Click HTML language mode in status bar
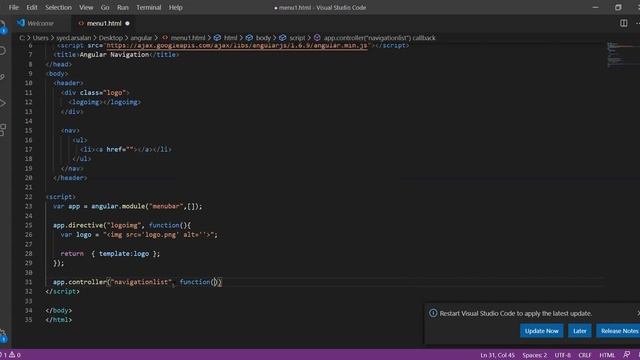This screenshot has width=640, height=360. [607, 355]
